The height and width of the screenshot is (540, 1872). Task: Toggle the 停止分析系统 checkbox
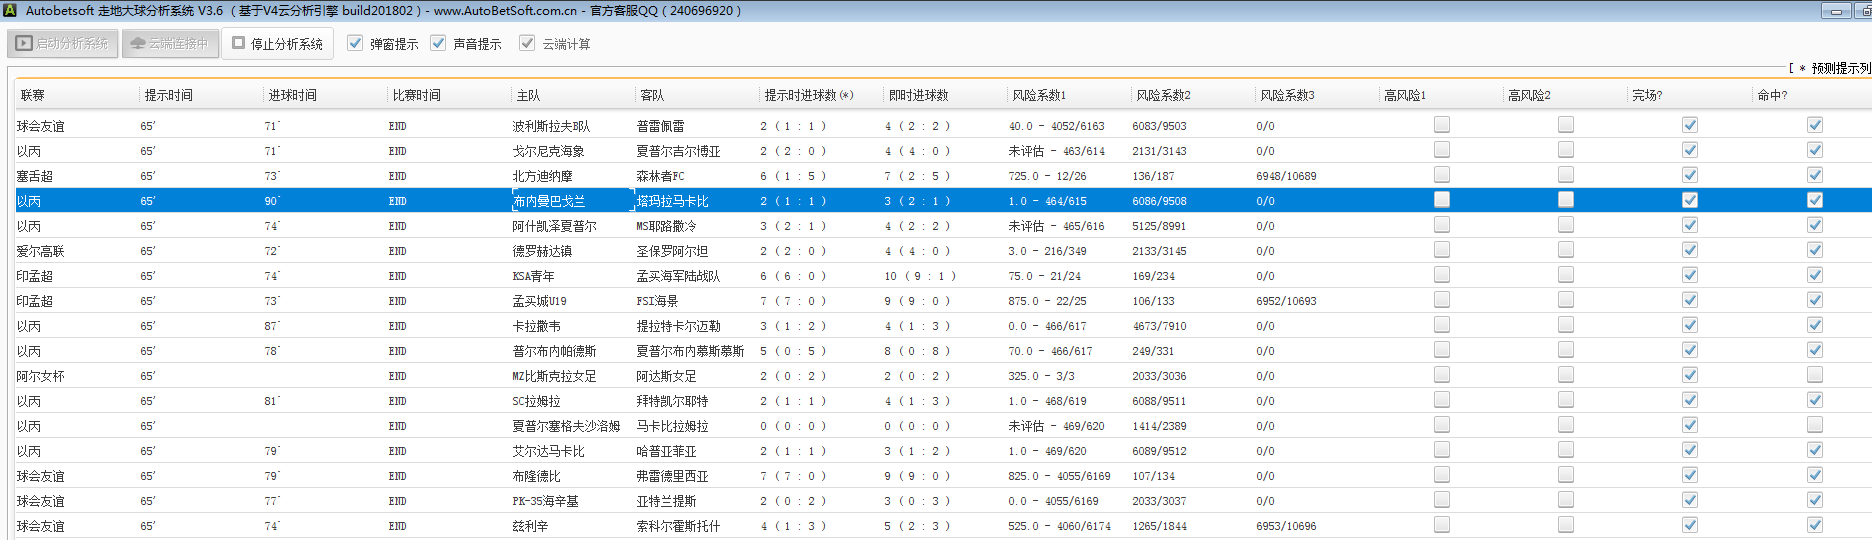click(x=239, y=43)
